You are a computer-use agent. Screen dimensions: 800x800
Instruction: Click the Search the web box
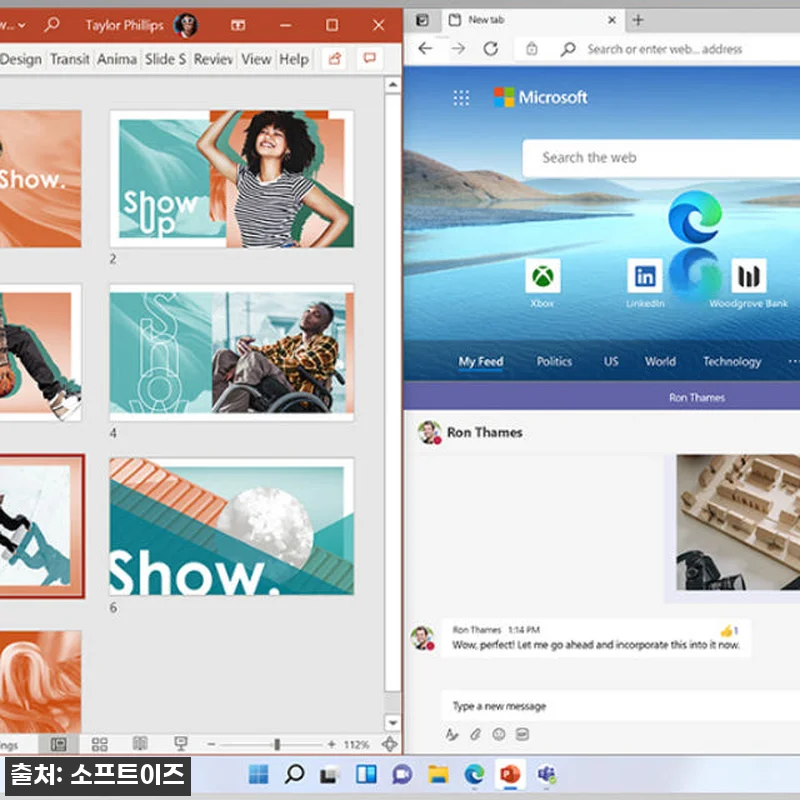click(661, 158)
